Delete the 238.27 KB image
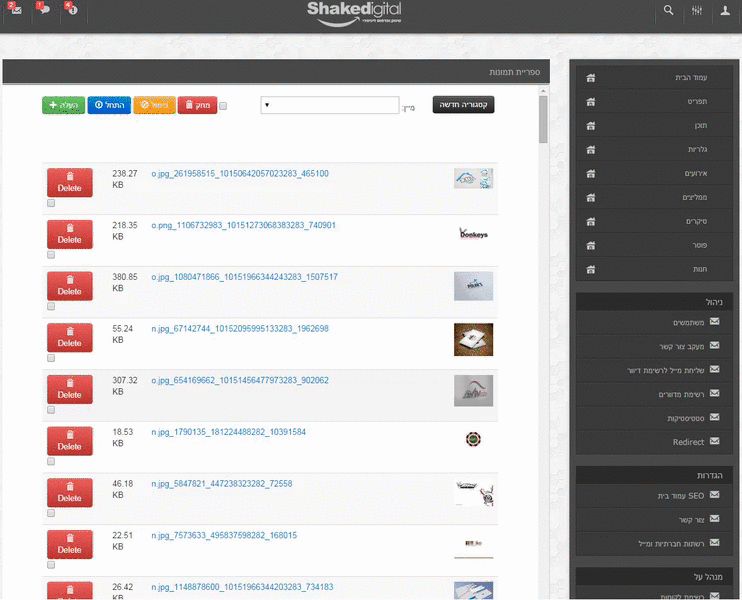This screenshot has width=742, height=600. tap(70, 182)
